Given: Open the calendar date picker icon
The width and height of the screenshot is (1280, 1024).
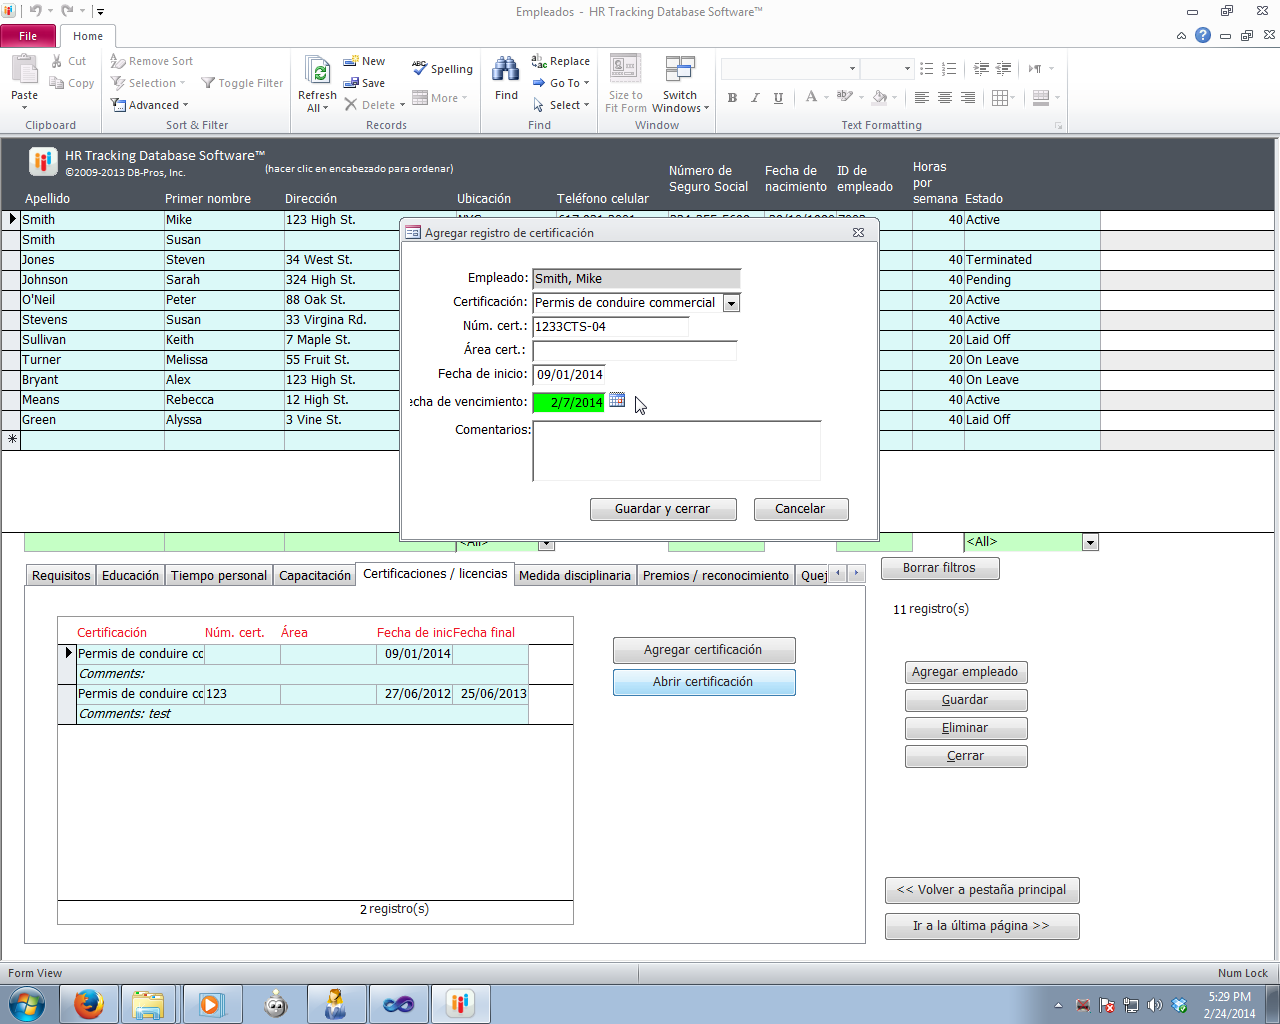Looking at the screenshot, I should (617, 400).
